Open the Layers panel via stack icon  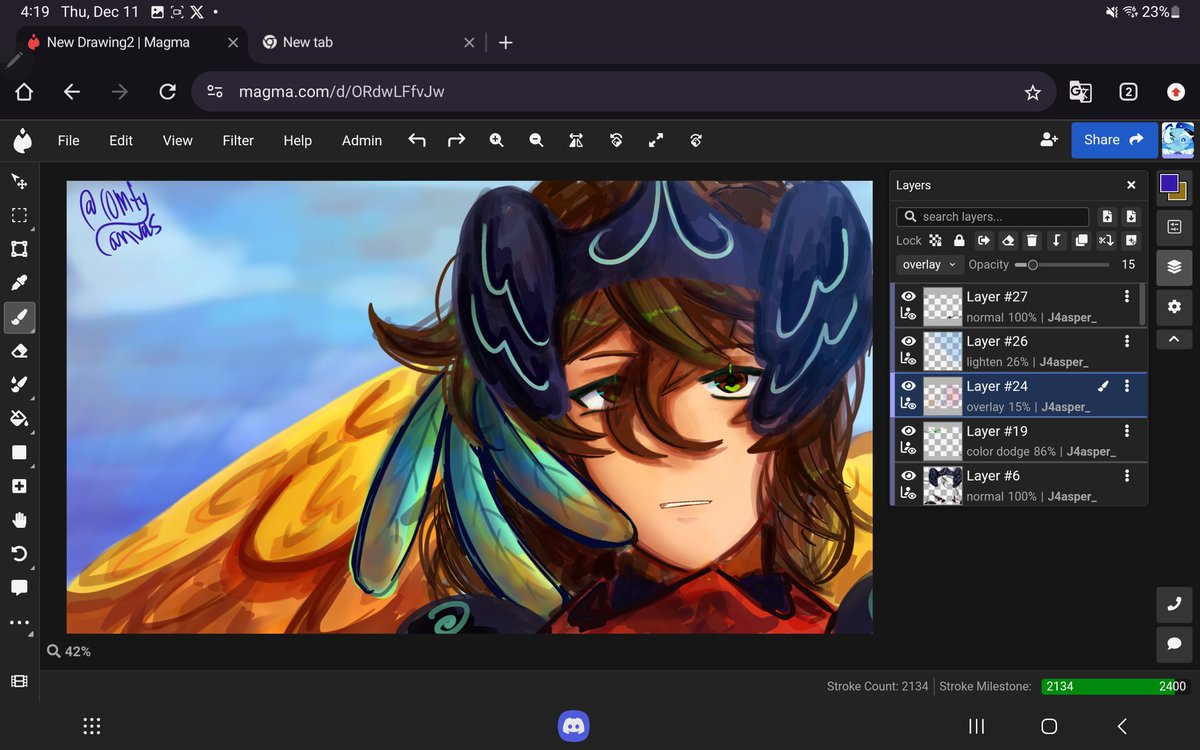pos(1175,267)
